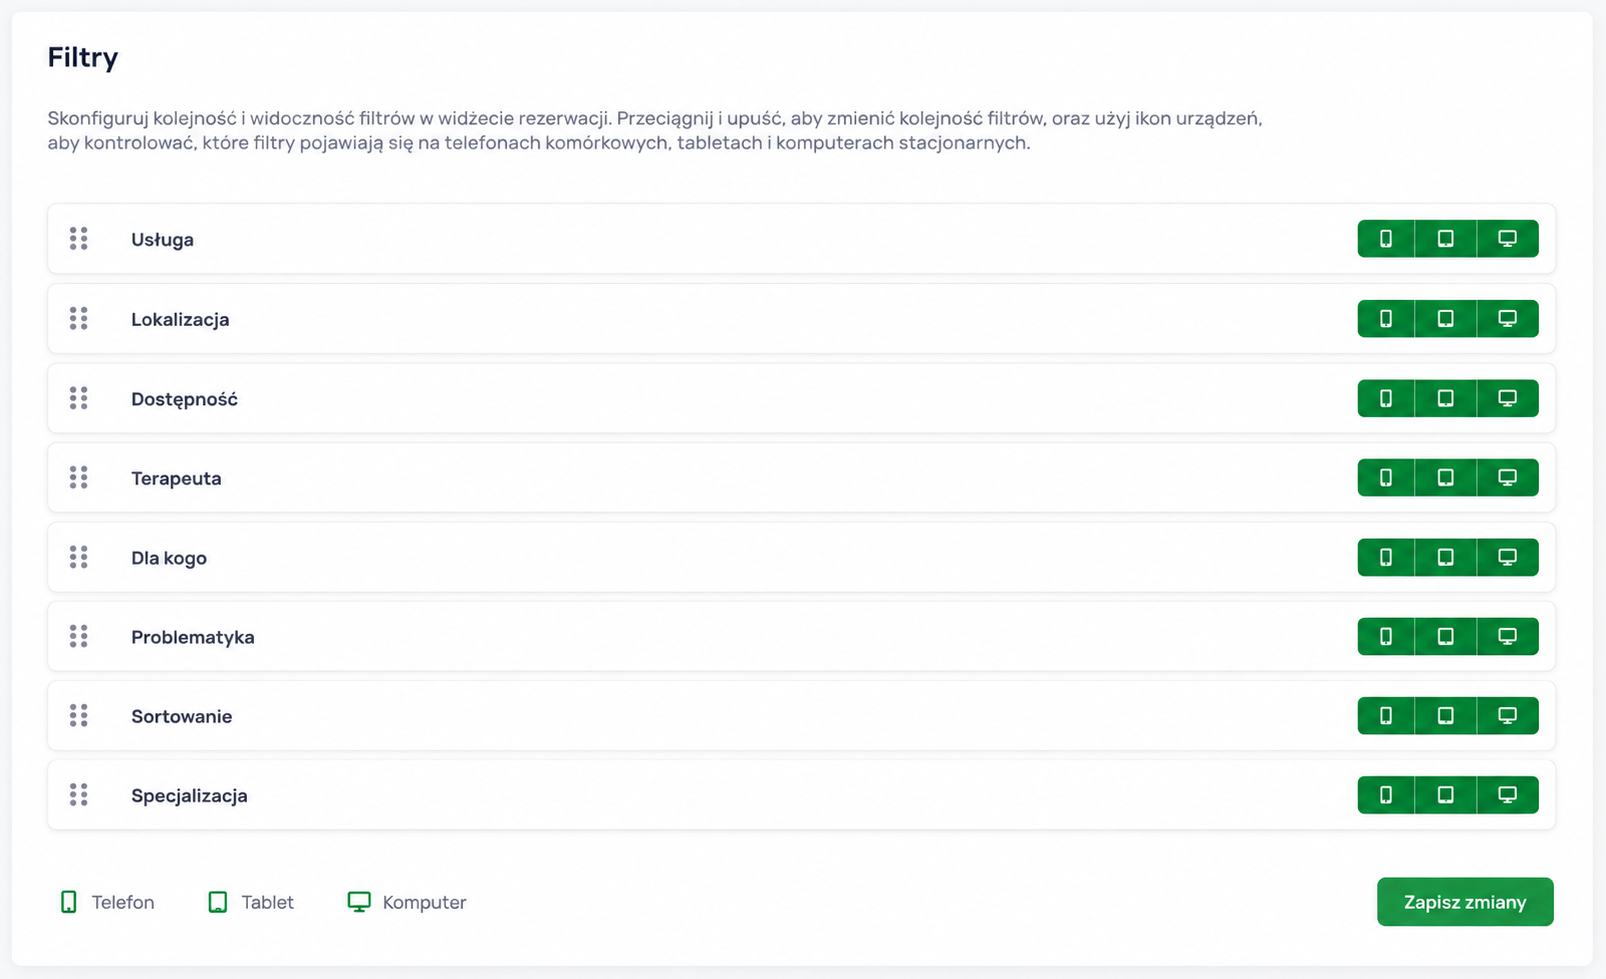
Task: Click the drag handle of Problematyka row
Action: coord(79,636)
